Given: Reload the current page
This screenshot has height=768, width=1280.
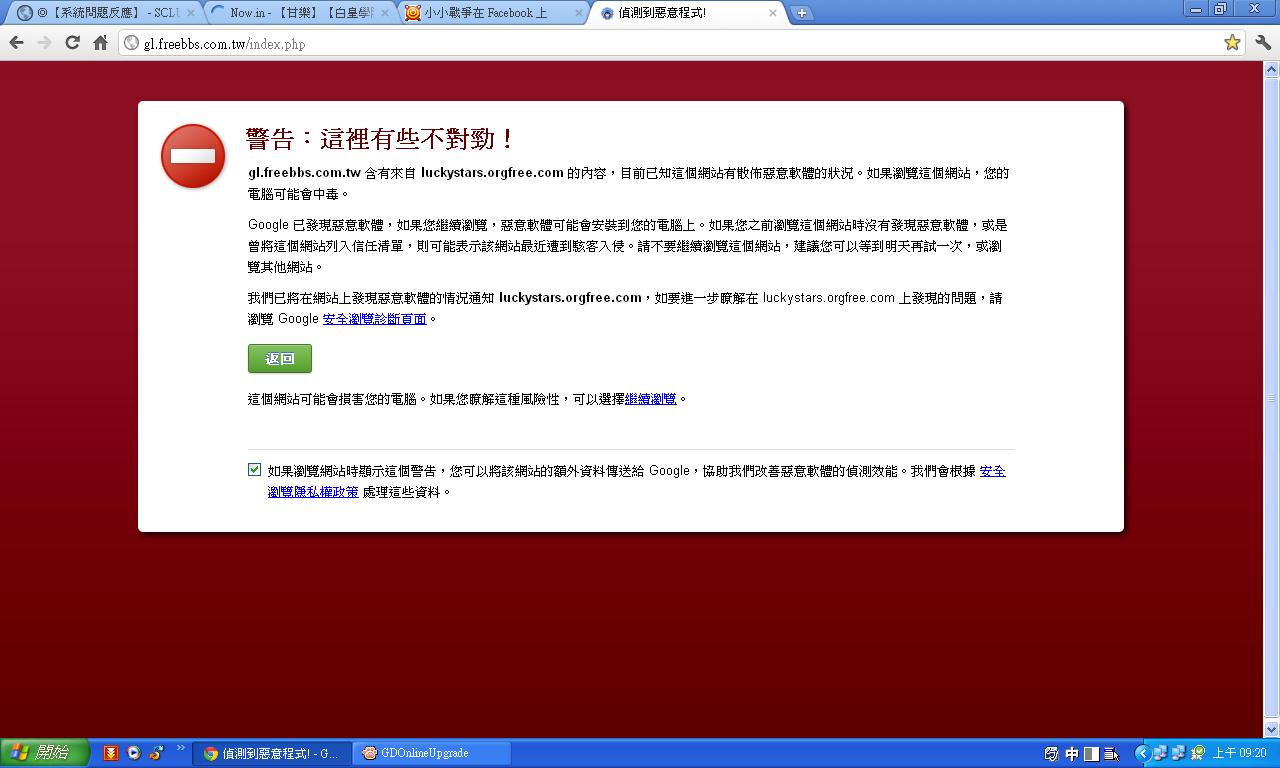Looking at the screenshot, I should point(72,43).
